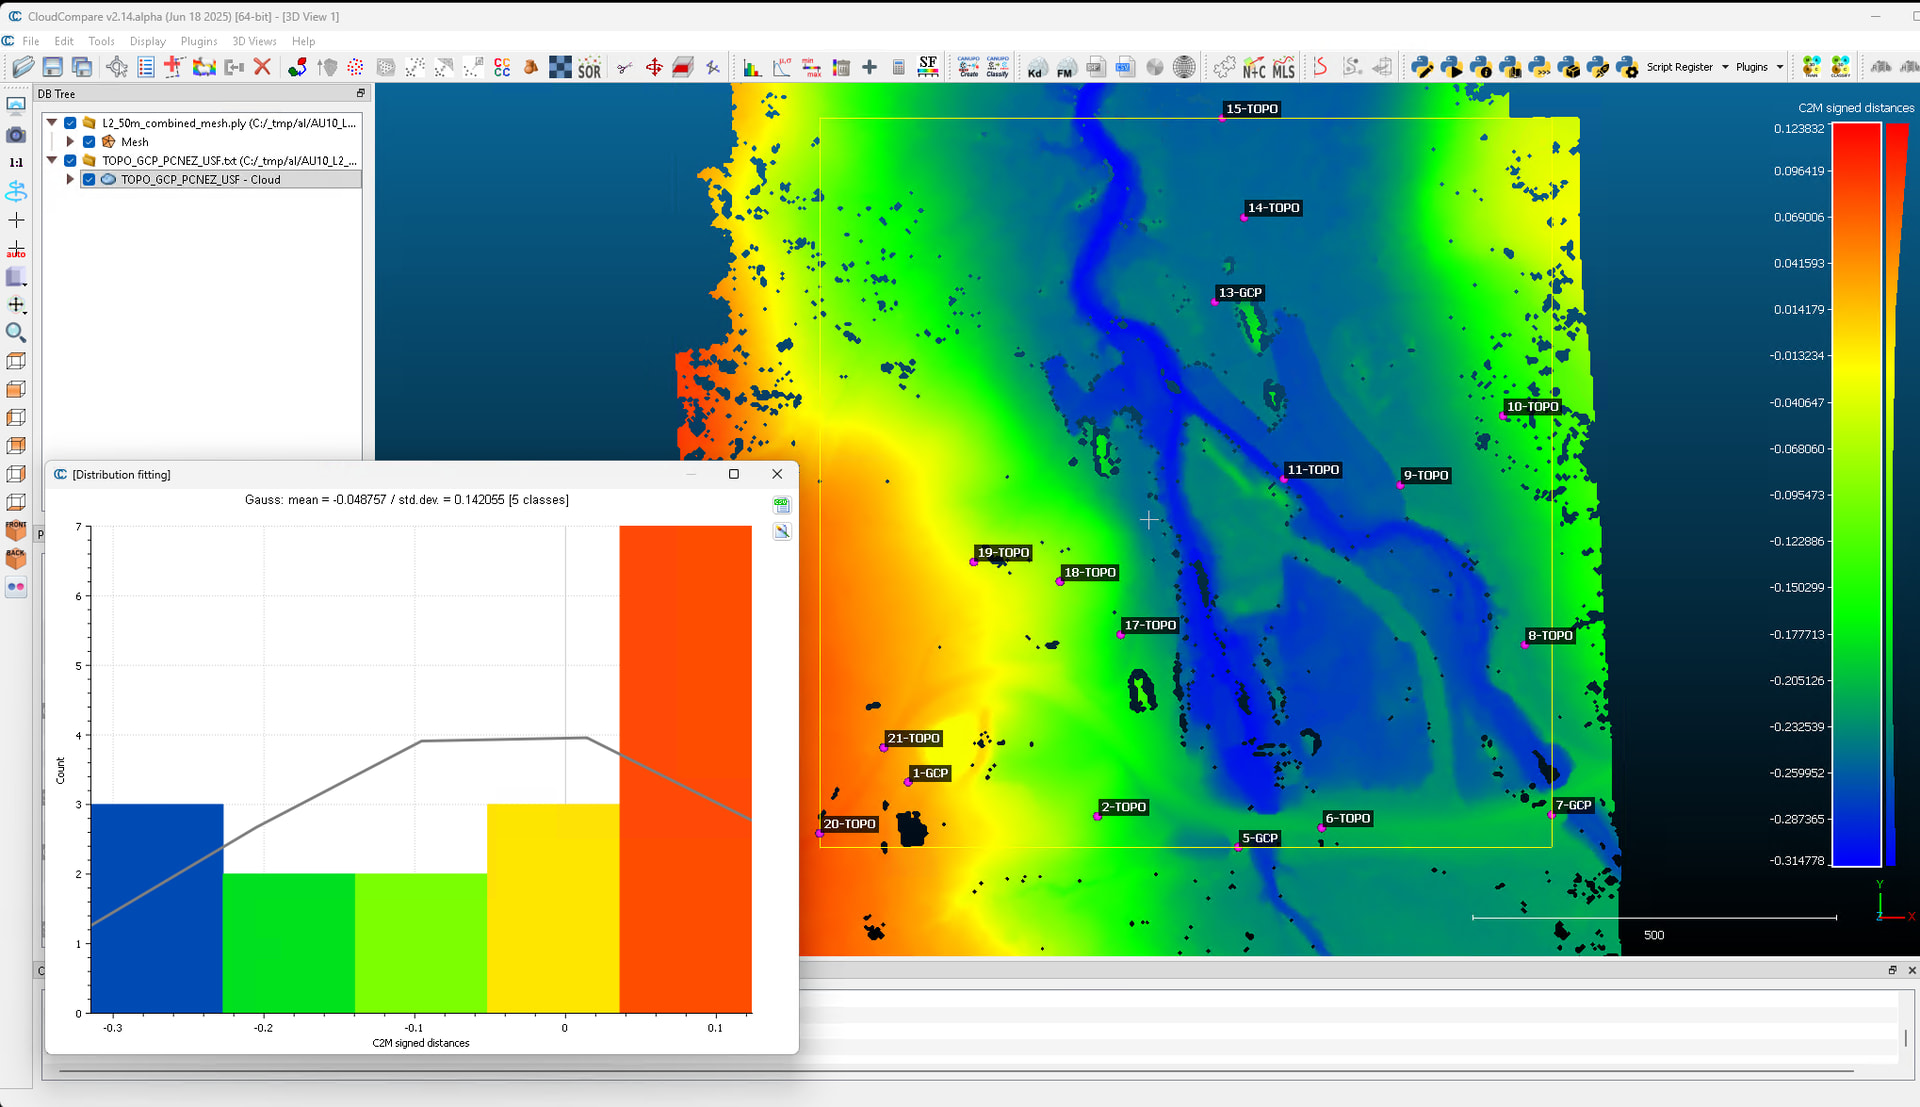Open the point list picking tool

tap(146, 67)
